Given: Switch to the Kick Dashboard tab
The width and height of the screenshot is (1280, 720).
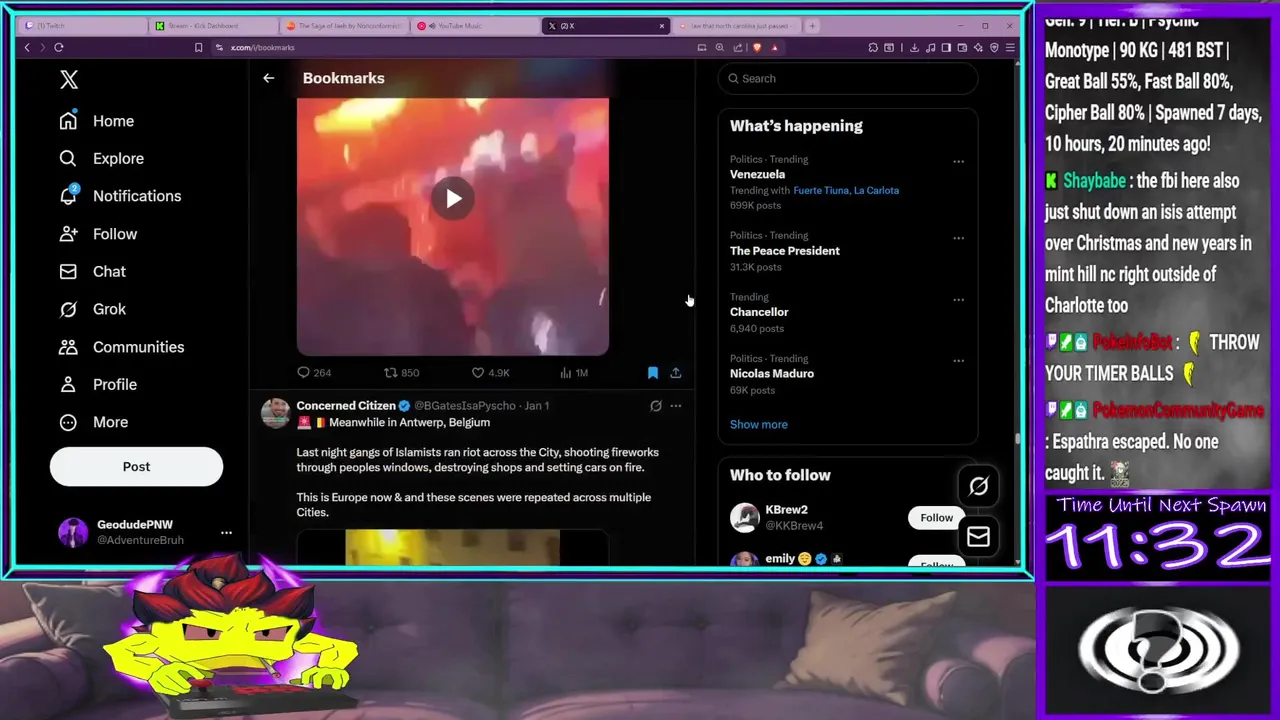Looking at the screenshot, I should click(x=213, y=26).
